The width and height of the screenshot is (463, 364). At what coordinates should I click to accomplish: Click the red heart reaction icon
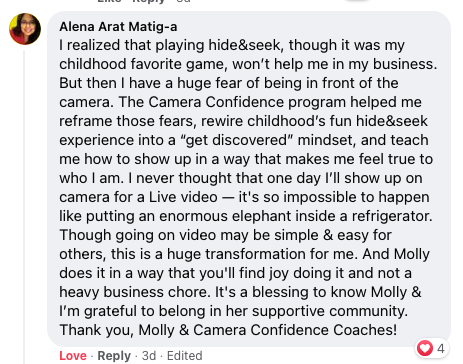click(425, 348)
